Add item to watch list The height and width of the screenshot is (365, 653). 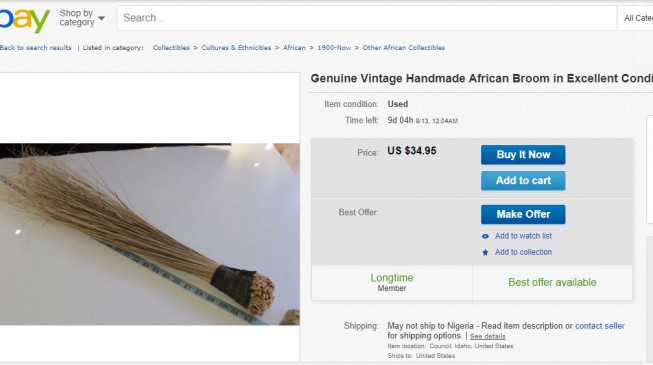point(523,236)
